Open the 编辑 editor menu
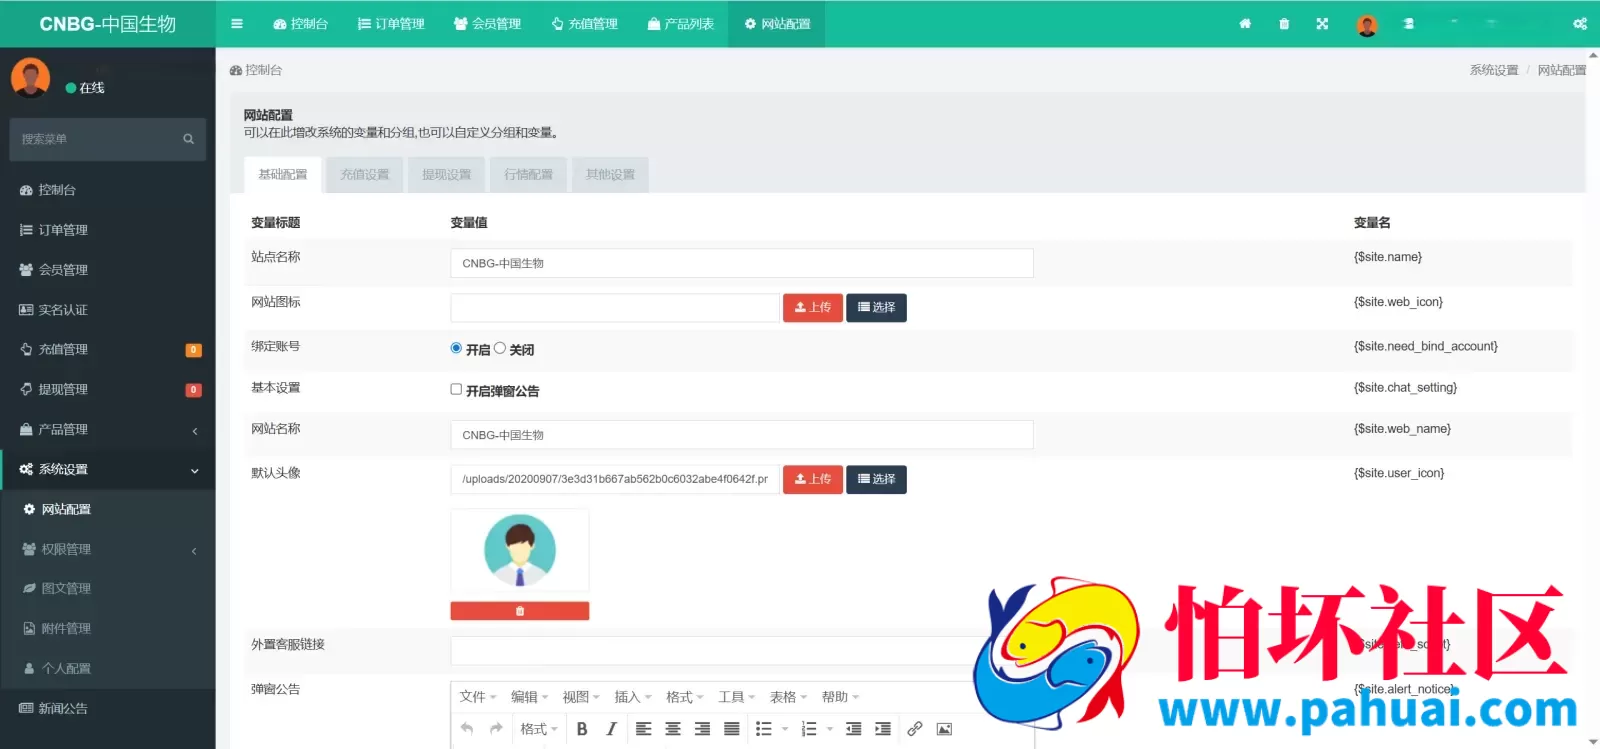Image resolution: width=1600 pixels, height=749 pixels. pyautogui.click(x=530, y=697)
